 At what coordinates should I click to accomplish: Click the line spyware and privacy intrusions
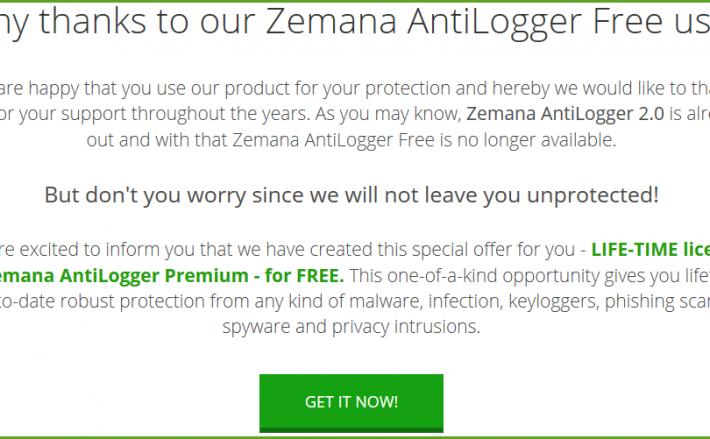coord(351,326)
